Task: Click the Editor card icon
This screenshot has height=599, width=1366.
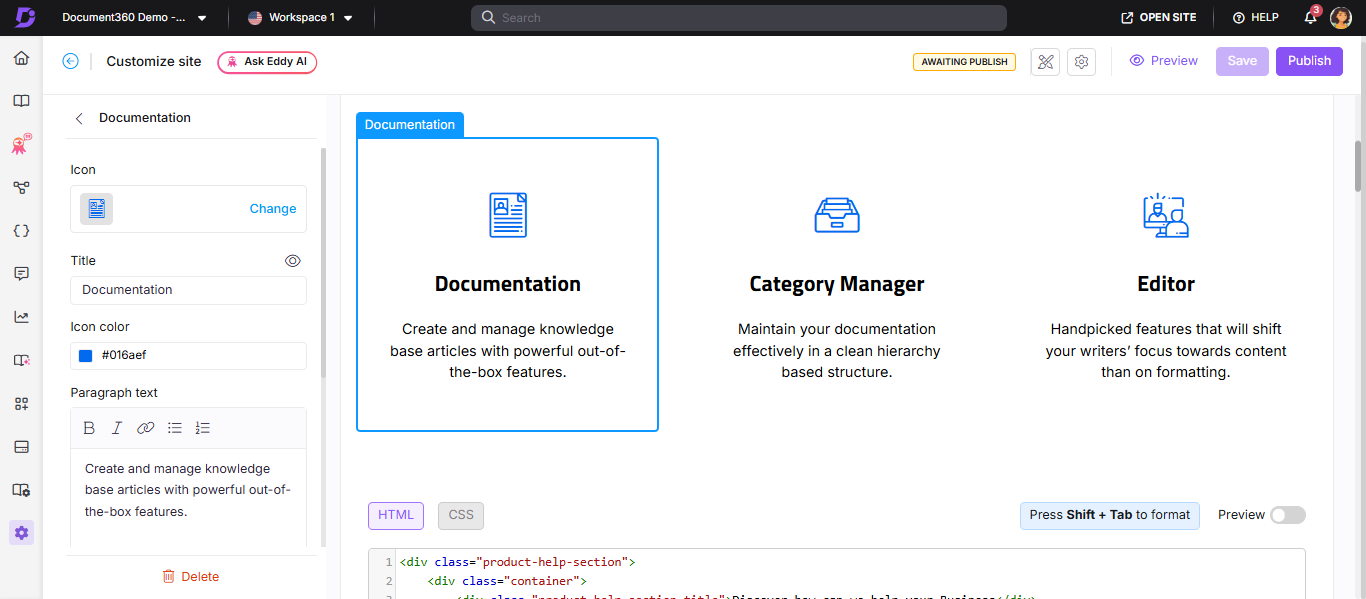Action: [1166, 215]
